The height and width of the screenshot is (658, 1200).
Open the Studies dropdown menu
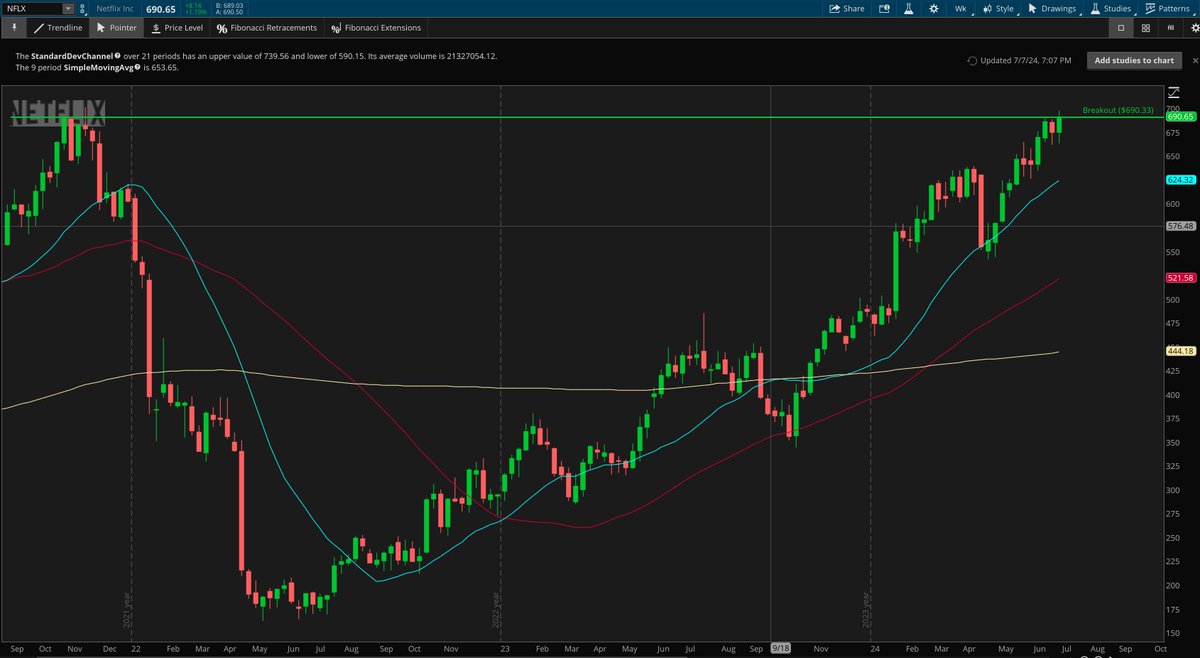coord(1113,8)
